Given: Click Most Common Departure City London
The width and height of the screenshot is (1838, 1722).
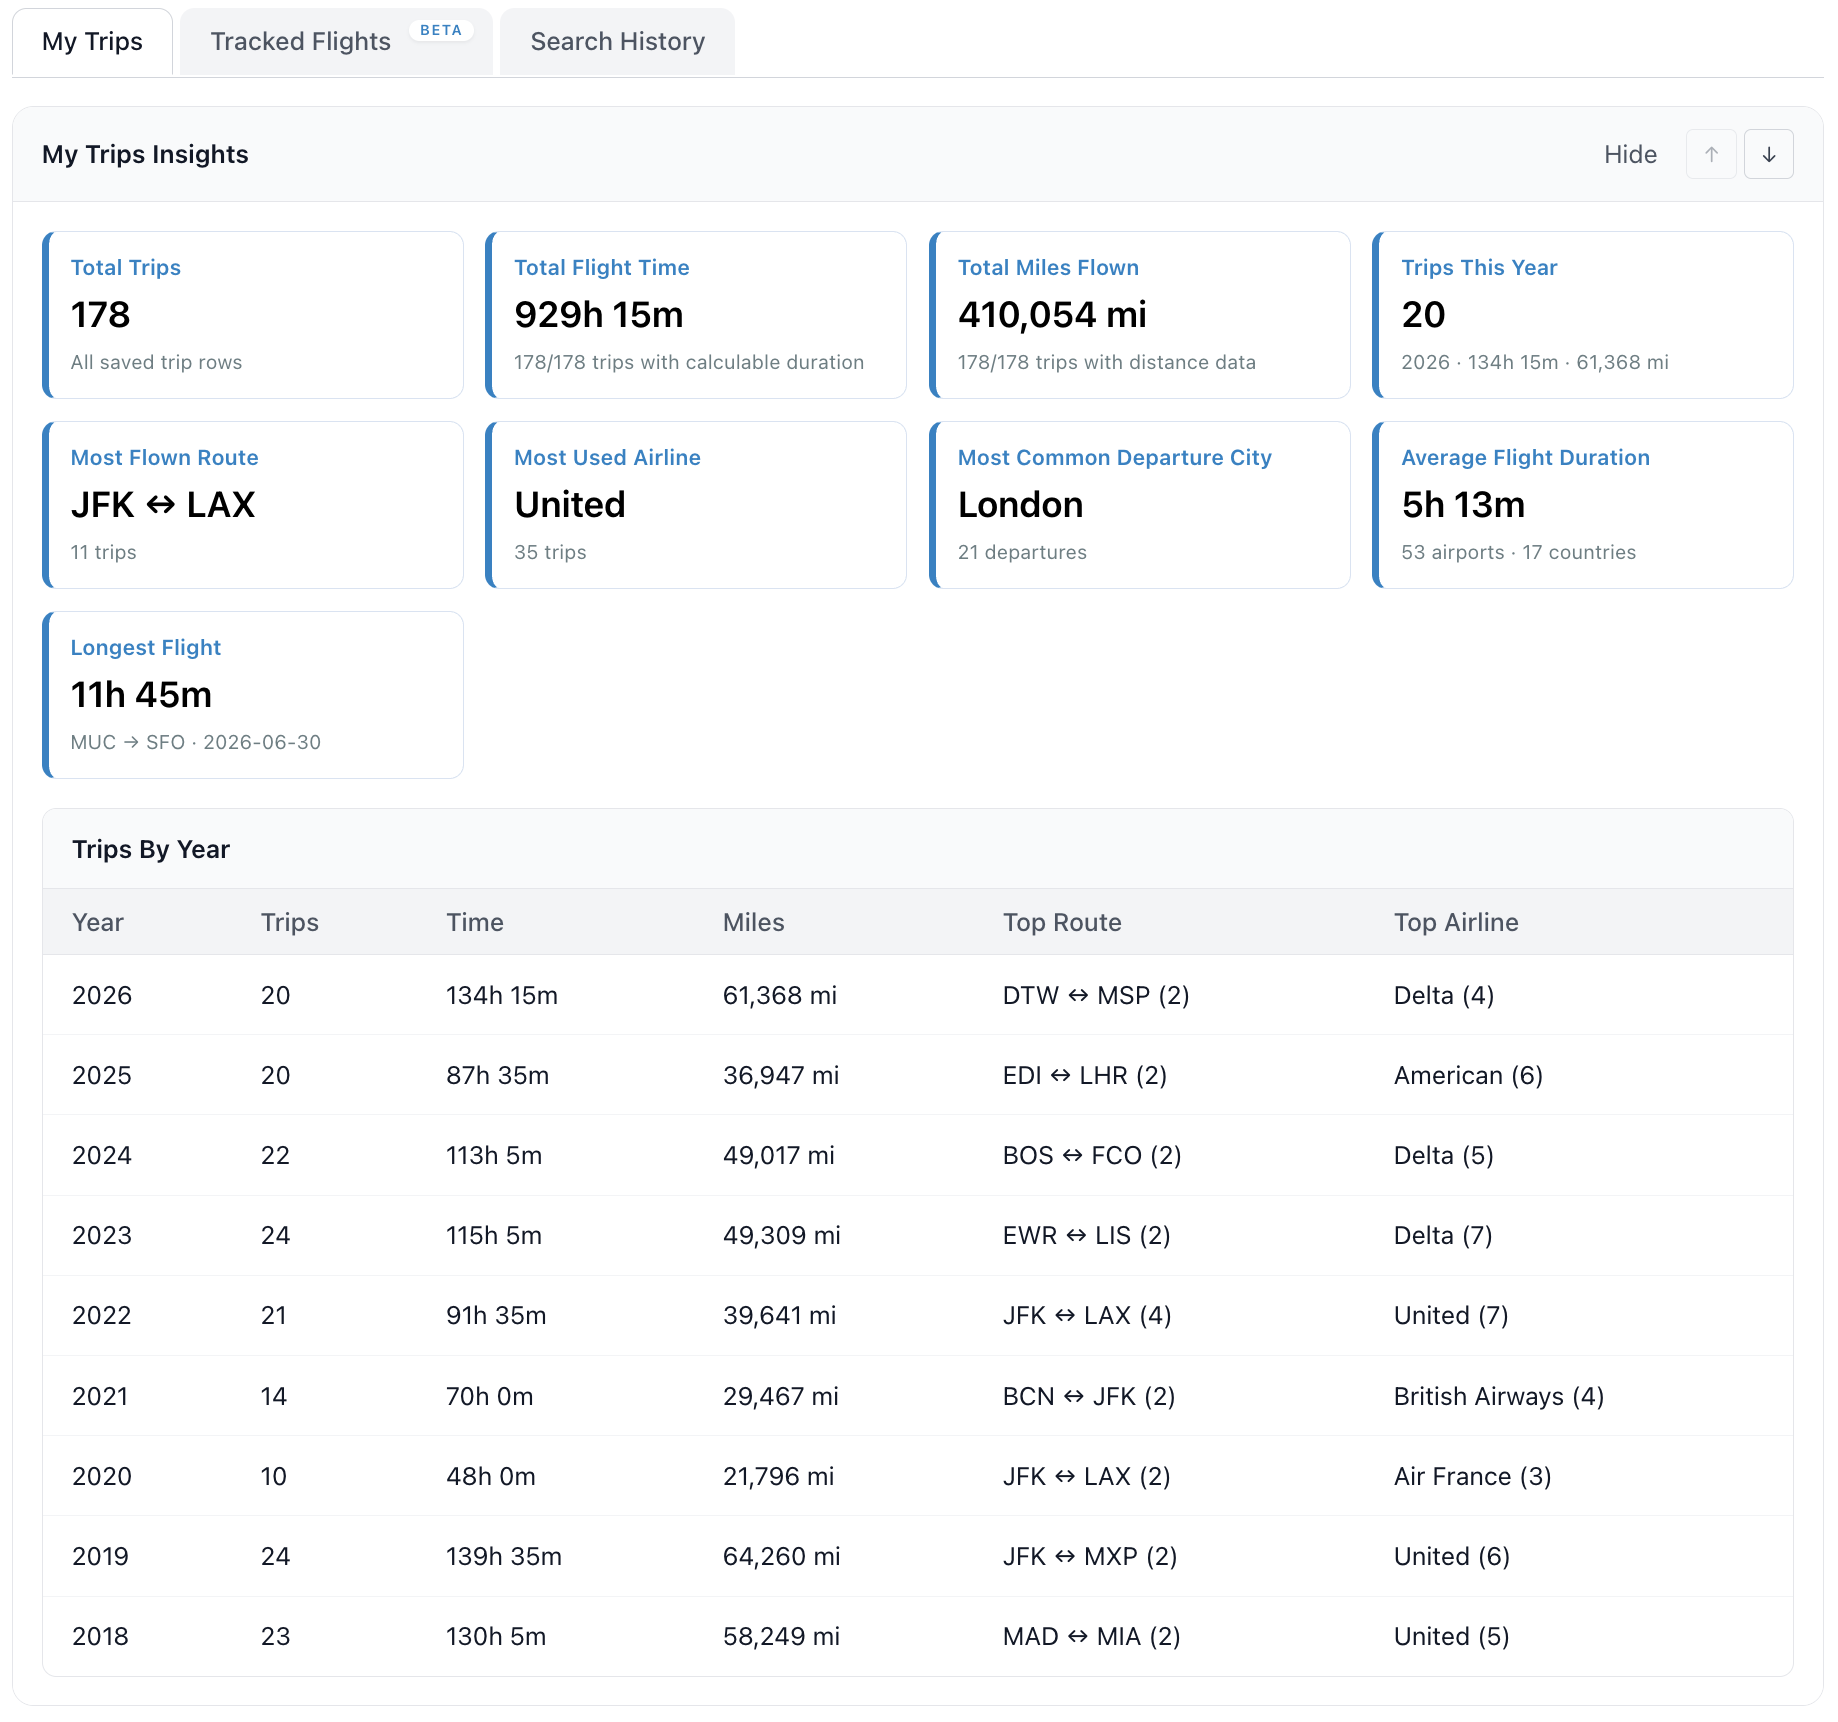Looking at the screenshot, I should pos(1020,505).
